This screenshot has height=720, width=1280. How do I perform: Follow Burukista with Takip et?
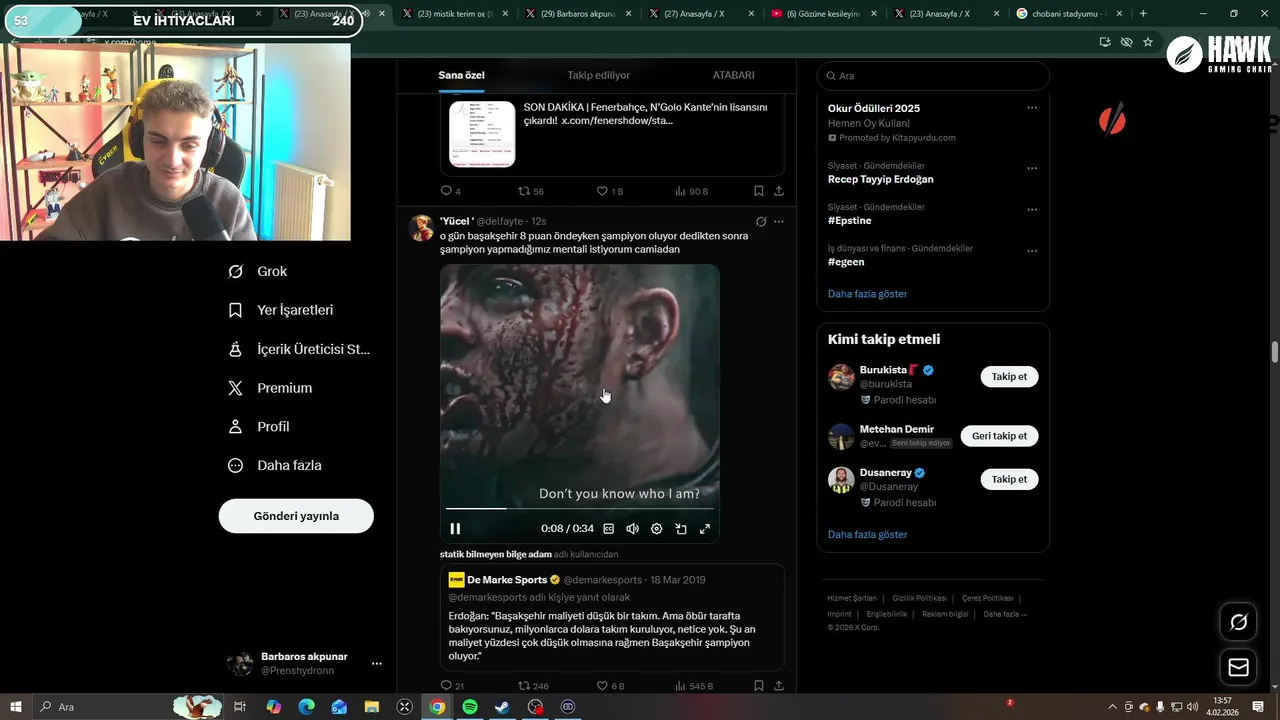[x=1009, y=377]
